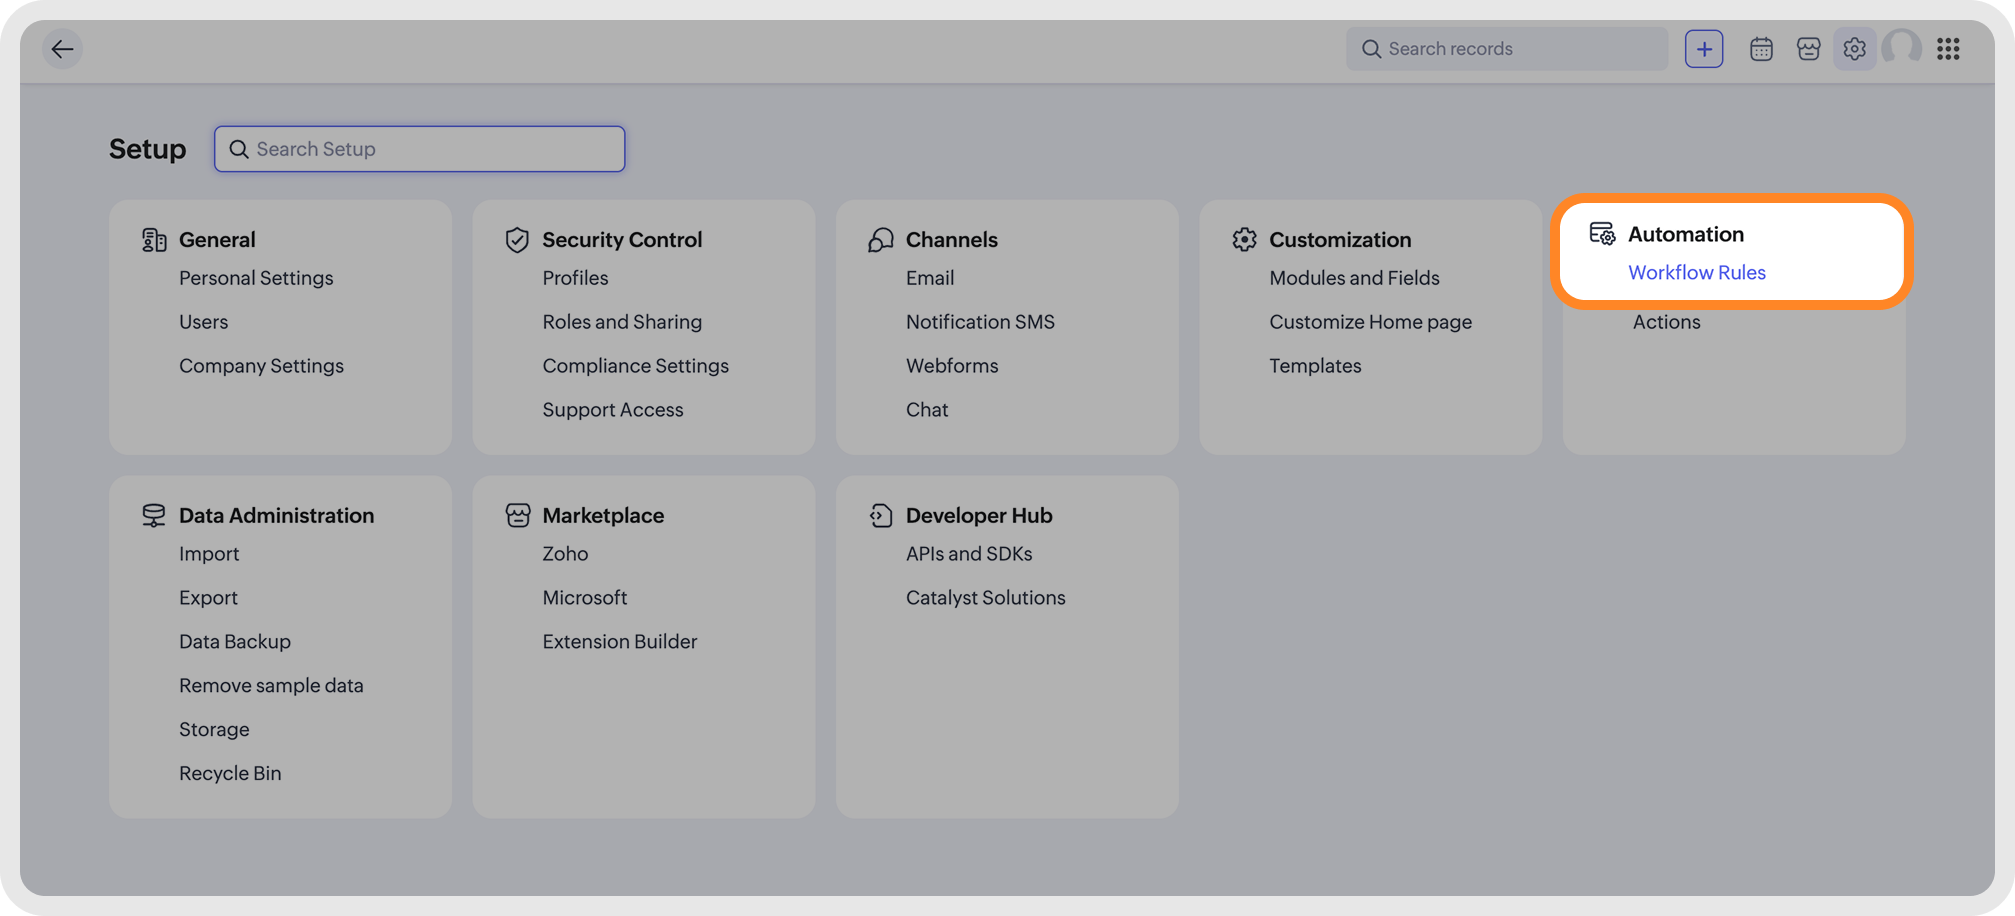Go to Modules and Fields
The width and height of the screenshot is (2015, 916).
pyautogui.click(x=1354, y=278)
